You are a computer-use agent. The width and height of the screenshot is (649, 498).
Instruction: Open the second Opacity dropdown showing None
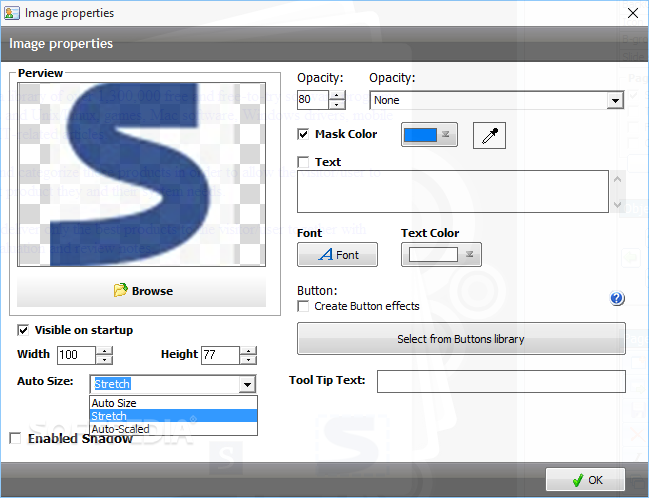(496, 100)
